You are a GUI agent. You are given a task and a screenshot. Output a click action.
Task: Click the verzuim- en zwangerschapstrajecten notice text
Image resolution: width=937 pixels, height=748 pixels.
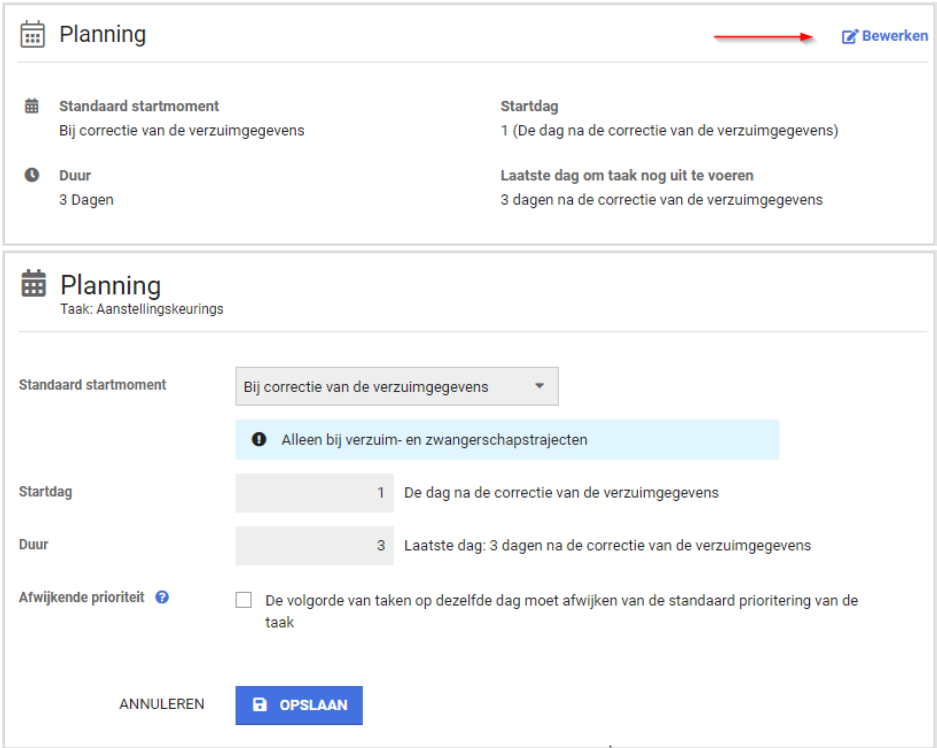(434, 439)
